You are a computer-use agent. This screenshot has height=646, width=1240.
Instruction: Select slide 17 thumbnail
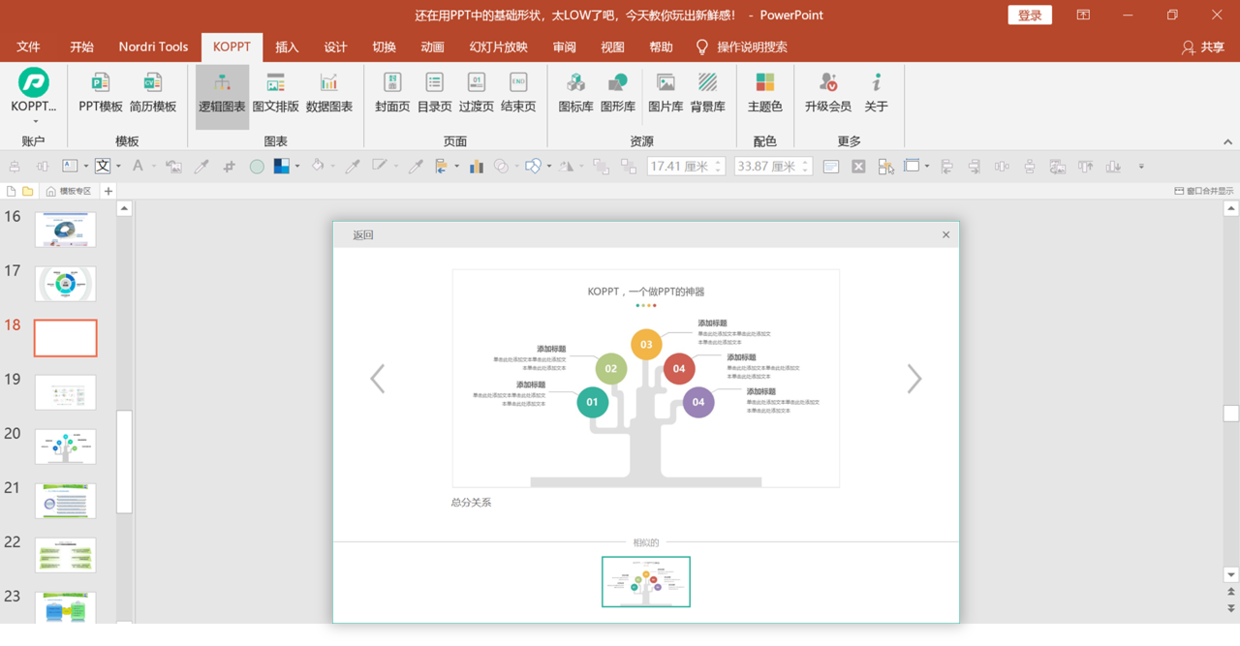pos(65,284)
